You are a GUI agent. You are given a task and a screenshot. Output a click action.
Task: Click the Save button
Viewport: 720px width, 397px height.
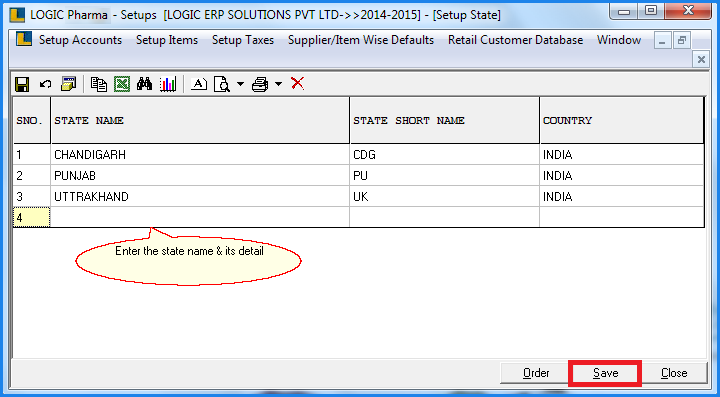[605, 373]
